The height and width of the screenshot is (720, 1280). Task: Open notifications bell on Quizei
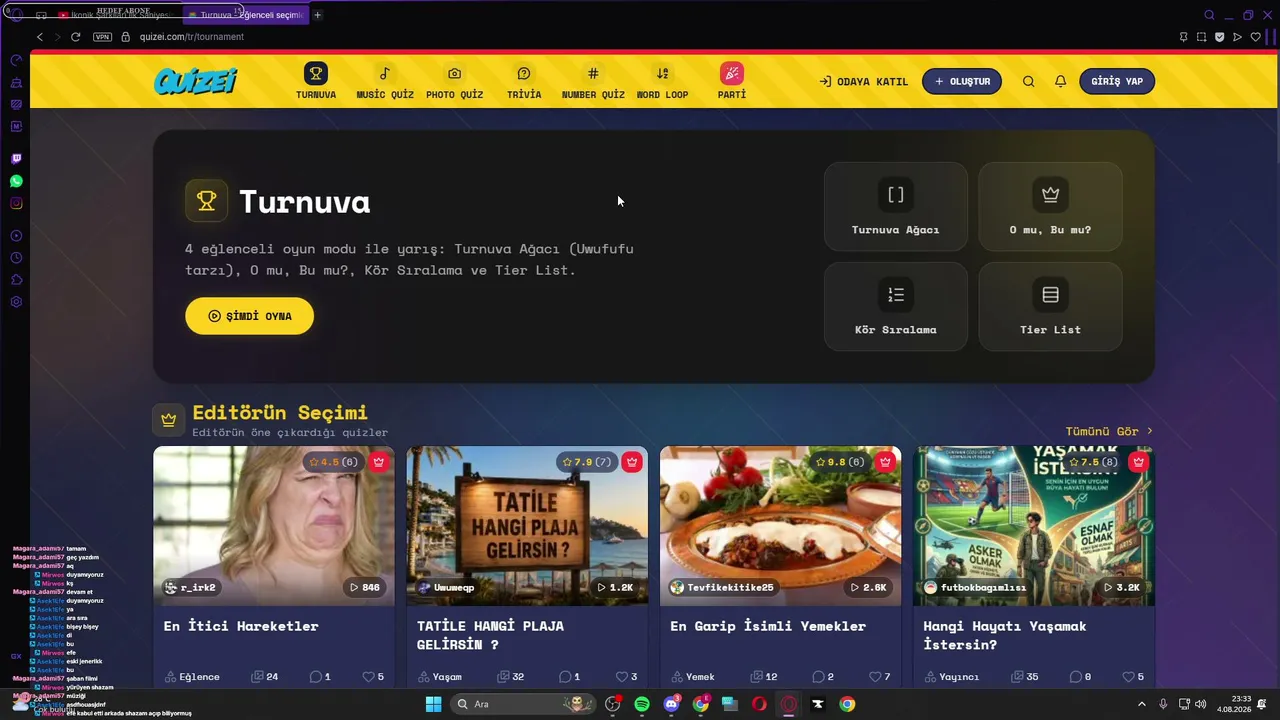1060,82
